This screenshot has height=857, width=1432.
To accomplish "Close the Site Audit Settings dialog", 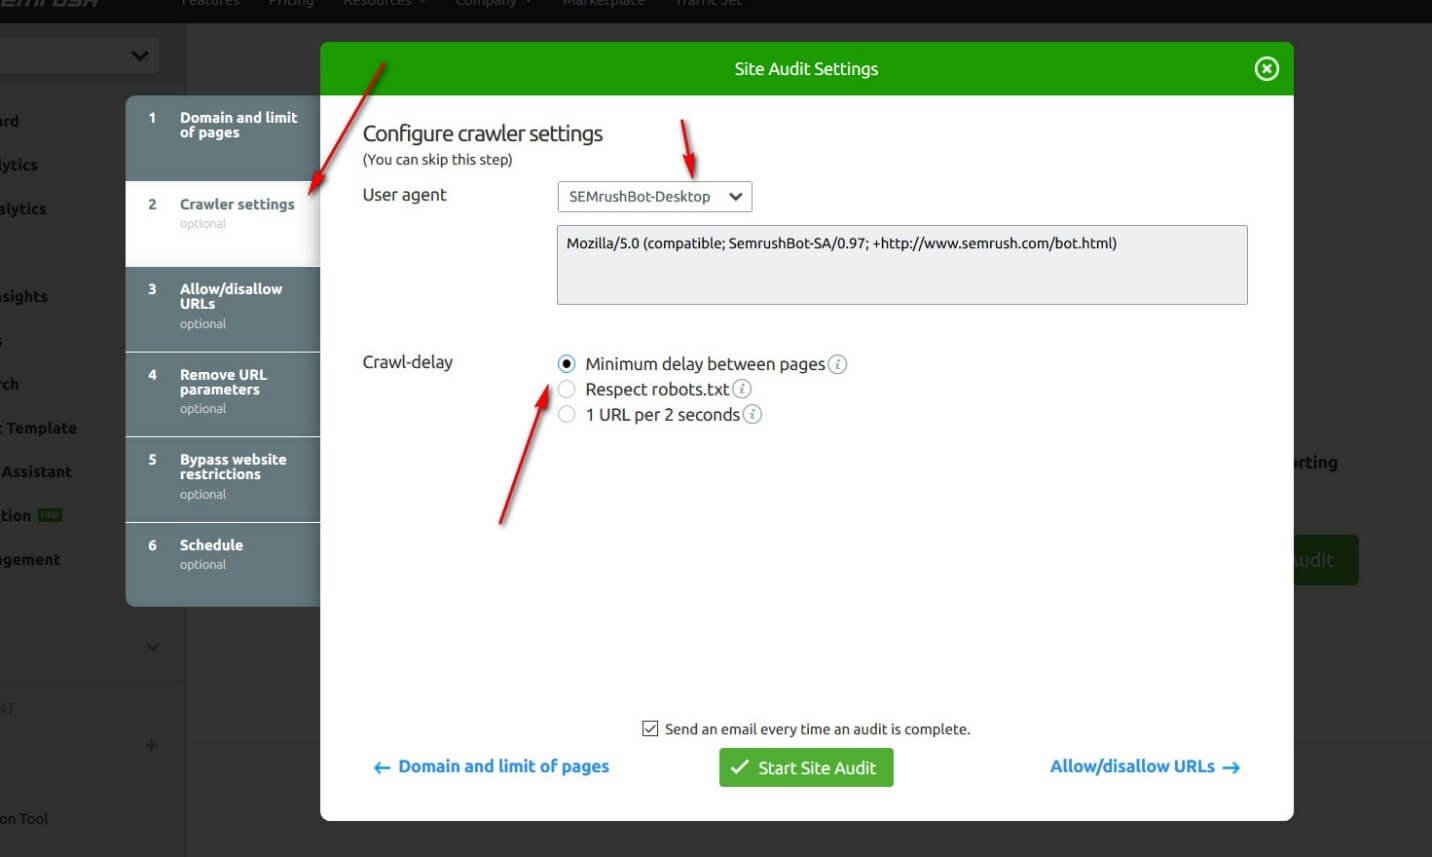I will [x=1266, y=69].
